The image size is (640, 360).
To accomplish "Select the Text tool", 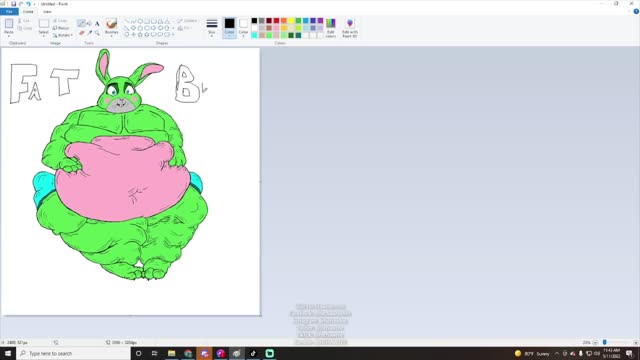I will (x=97, y=24).
